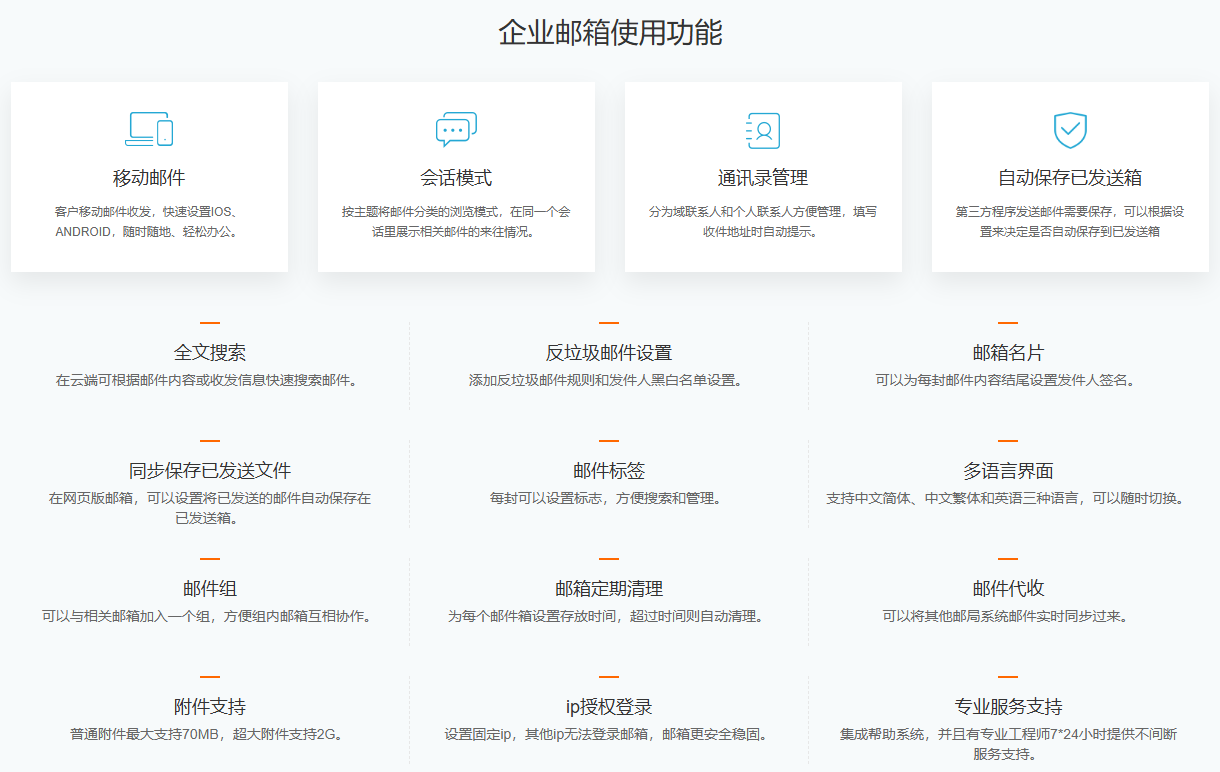This screenshot has height=772, width=1220.
Task: Open the 邮件代收 feature details
Action: tap(1007, 588)
